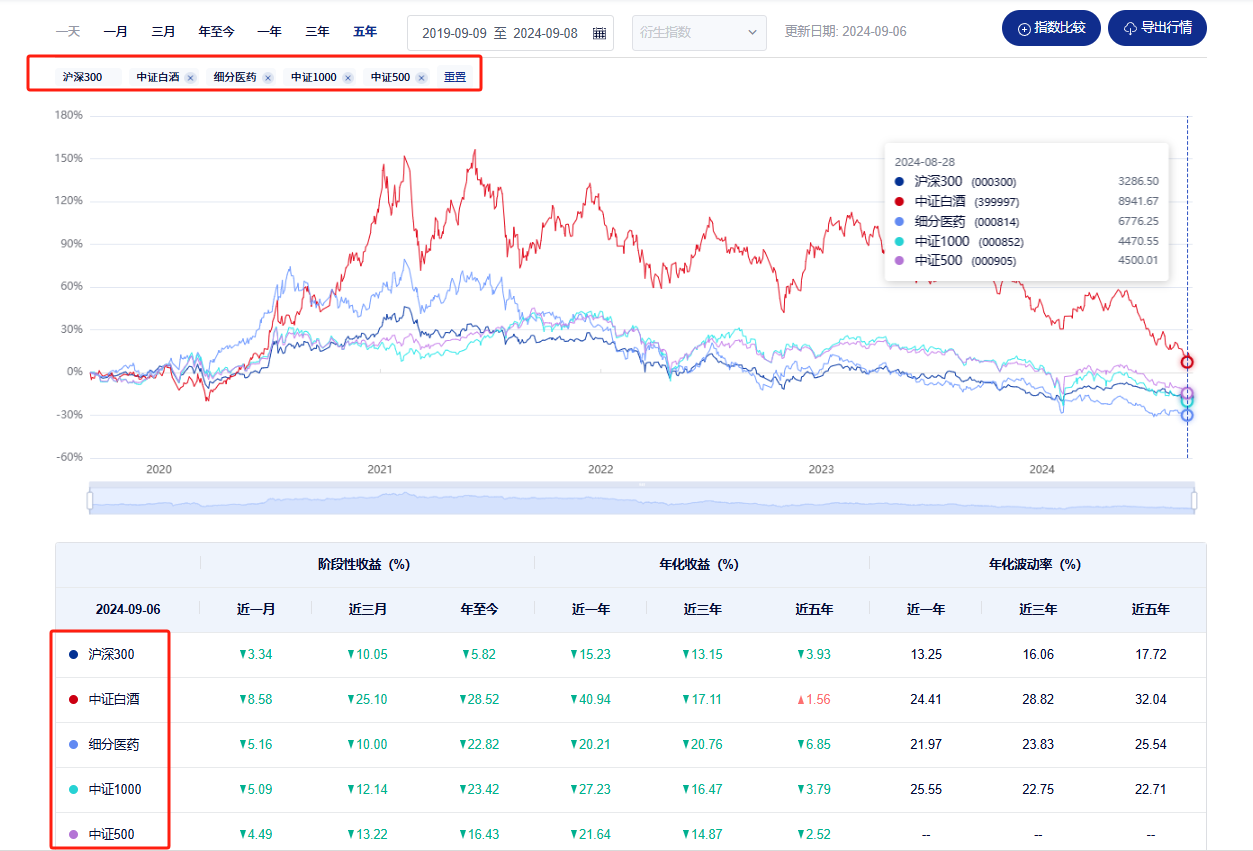Click the cyan 中证1000 dot in table

pyautogui.click(x=73, y=790)
